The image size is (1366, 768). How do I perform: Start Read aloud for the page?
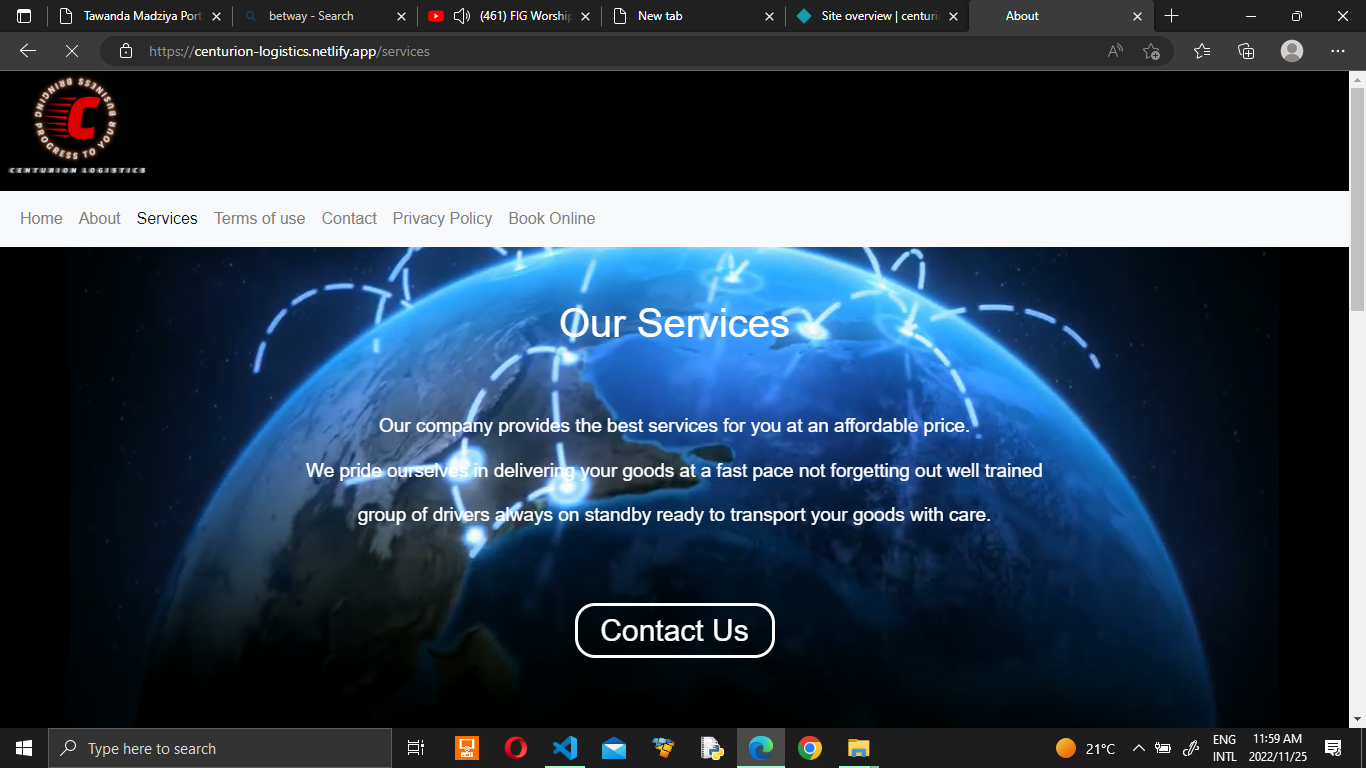tap(1113, 51)
